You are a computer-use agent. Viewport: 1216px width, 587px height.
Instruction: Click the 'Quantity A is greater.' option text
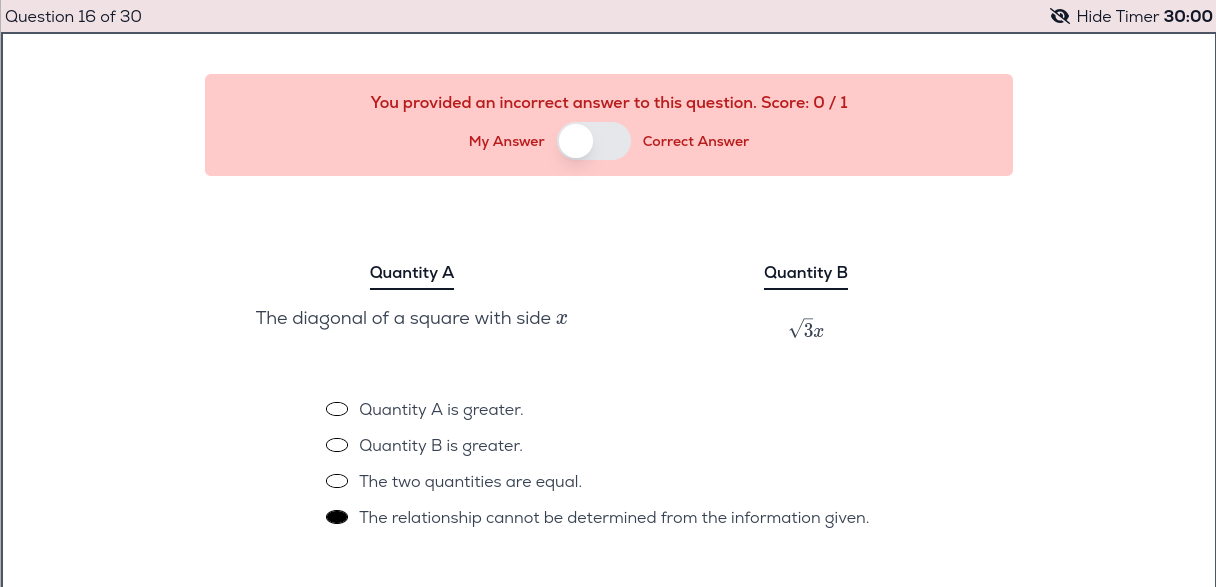click(x=441, y=409)
